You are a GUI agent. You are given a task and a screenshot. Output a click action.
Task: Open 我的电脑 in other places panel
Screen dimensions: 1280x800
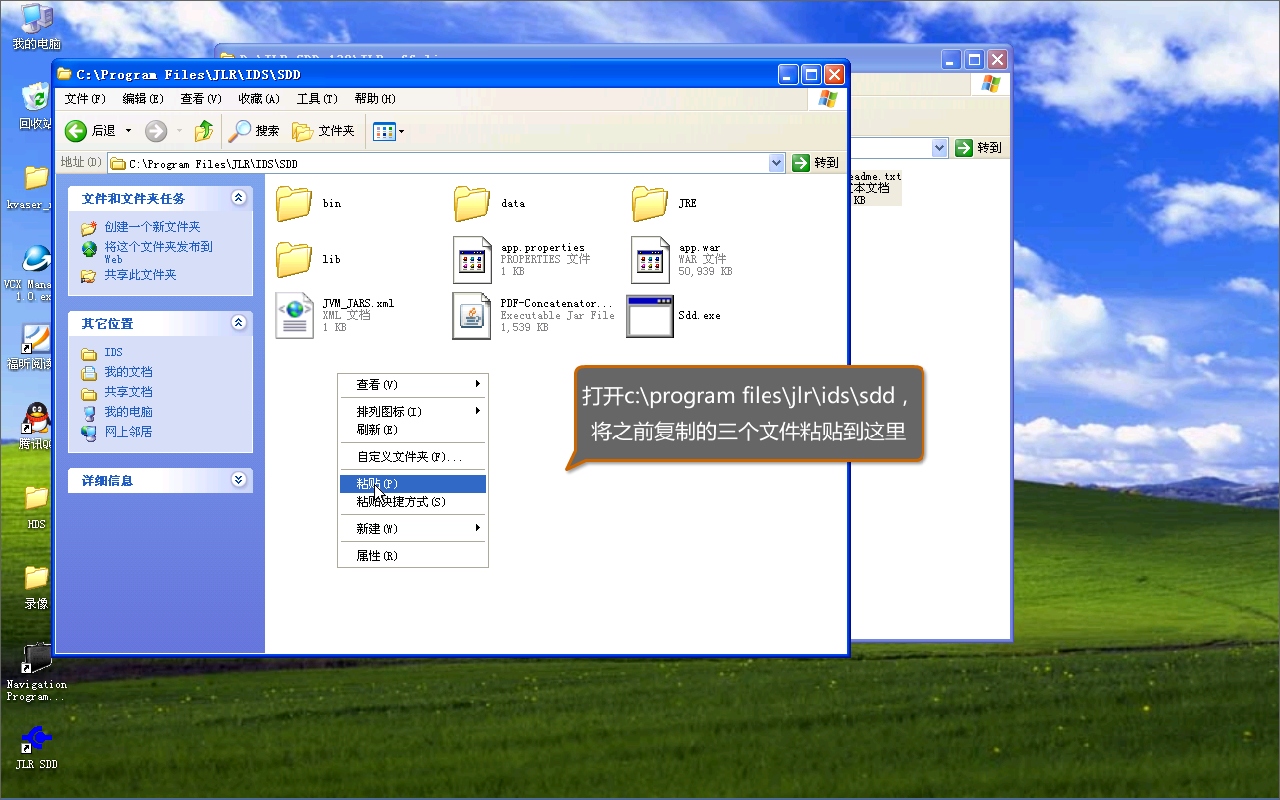128,412
